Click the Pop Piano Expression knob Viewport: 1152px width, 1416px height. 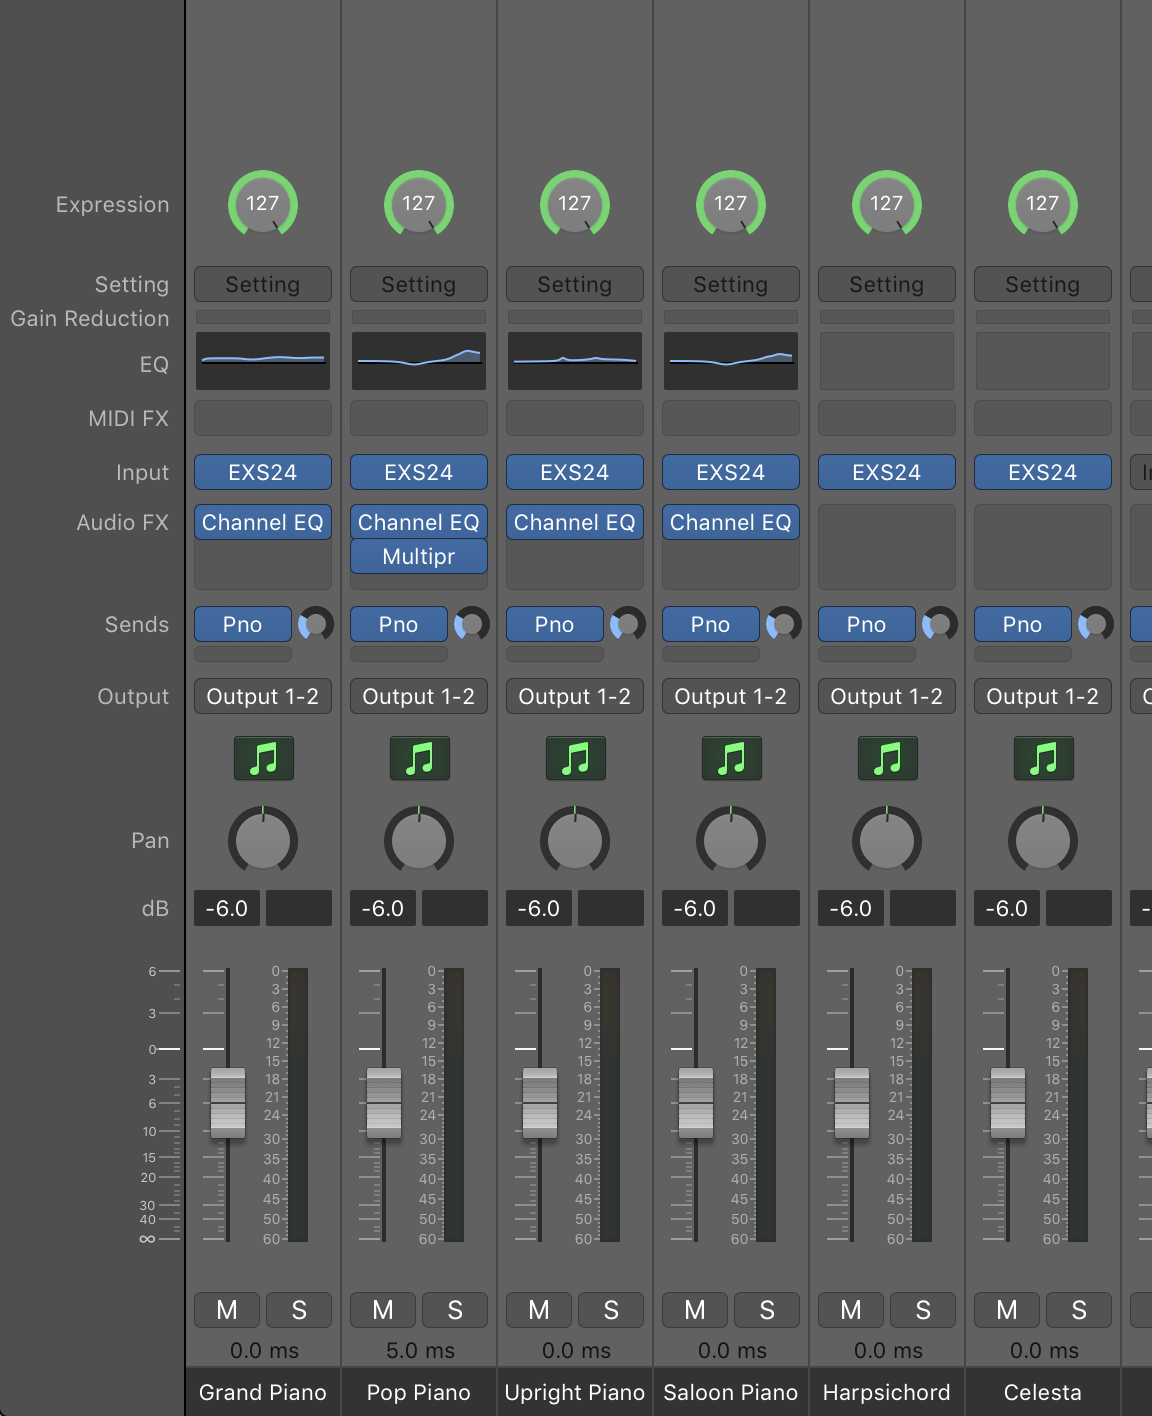click(x=419, y=204)
